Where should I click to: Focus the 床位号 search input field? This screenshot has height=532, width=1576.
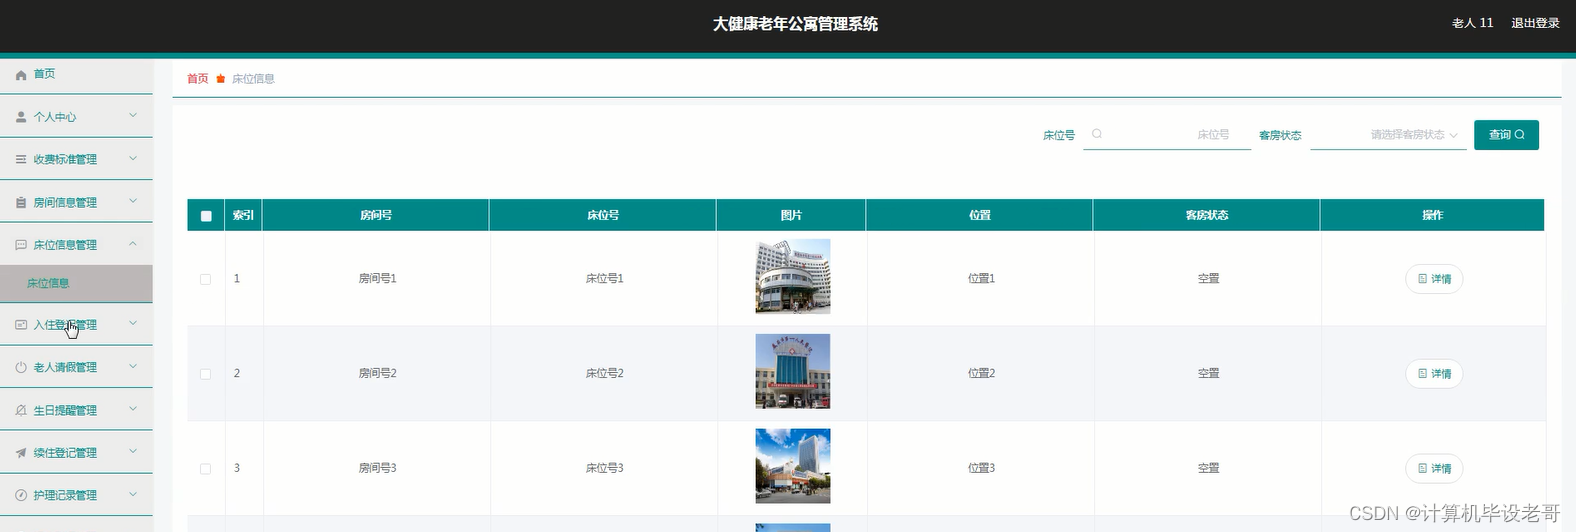(x=1167, y=135)
